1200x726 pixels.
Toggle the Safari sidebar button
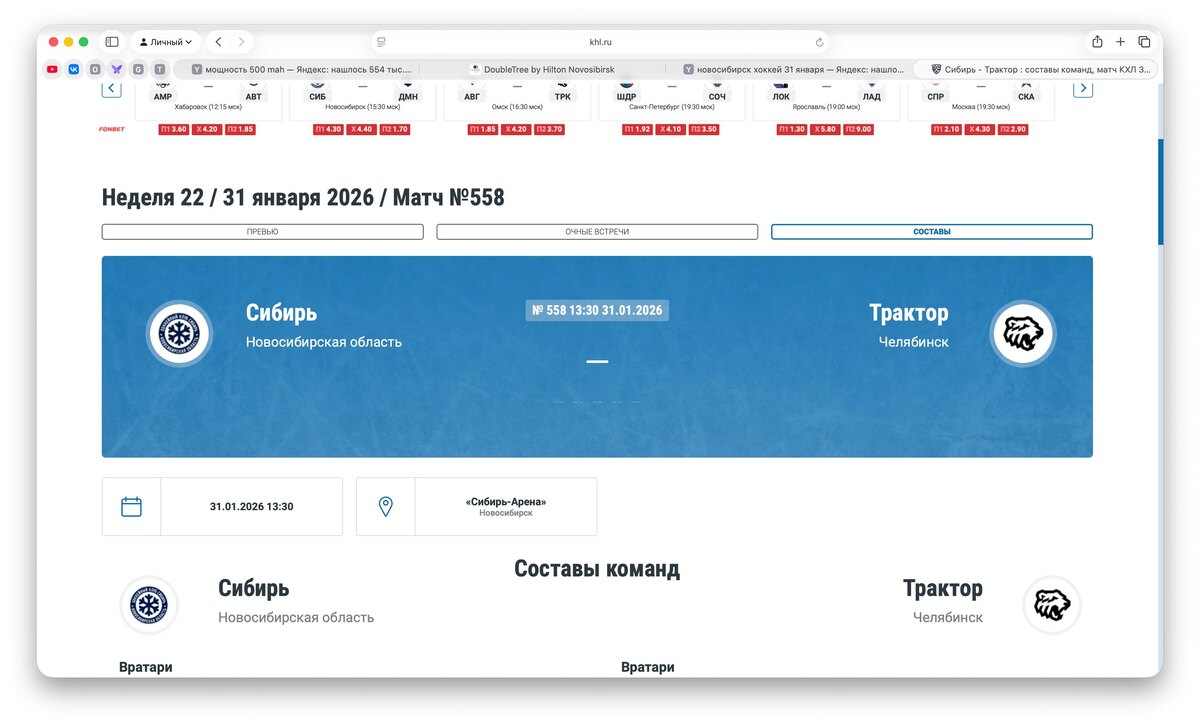tap(112, 42)
